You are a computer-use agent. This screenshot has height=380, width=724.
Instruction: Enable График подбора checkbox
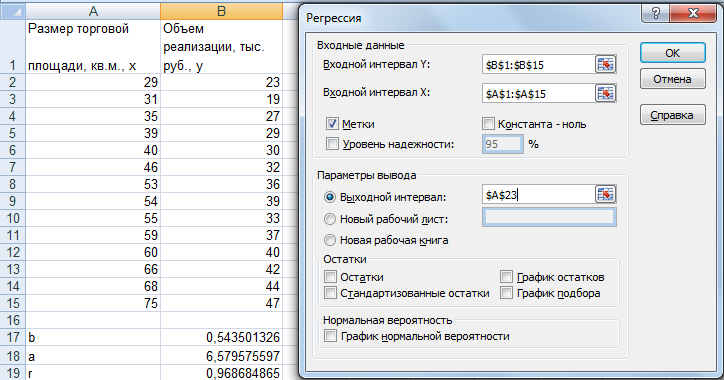point(507,293)
